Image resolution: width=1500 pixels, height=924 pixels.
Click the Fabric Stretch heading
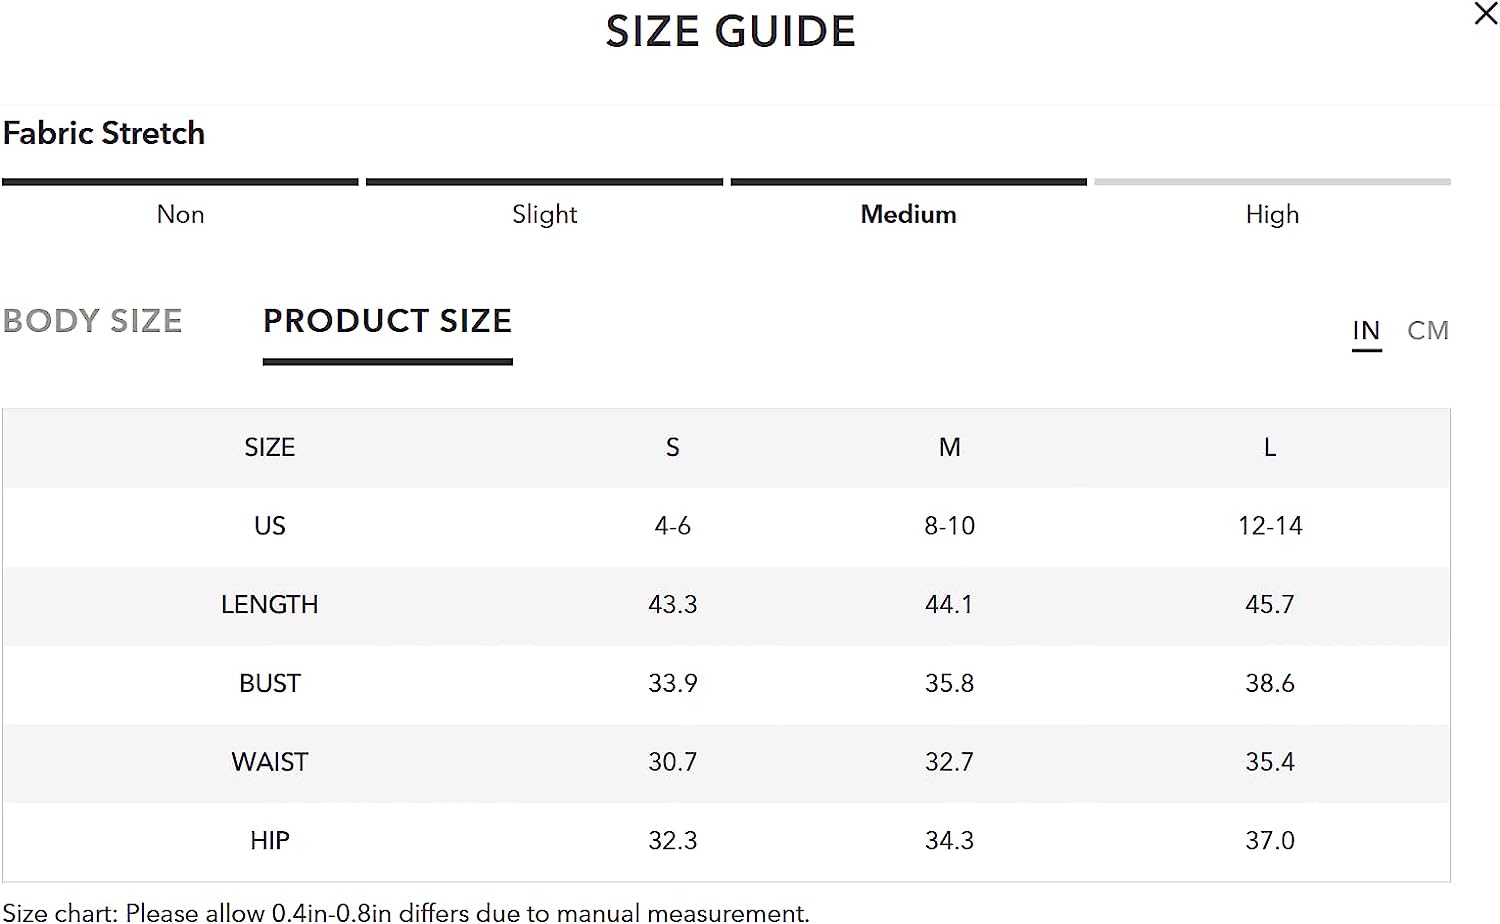click(x=104, y=134)
